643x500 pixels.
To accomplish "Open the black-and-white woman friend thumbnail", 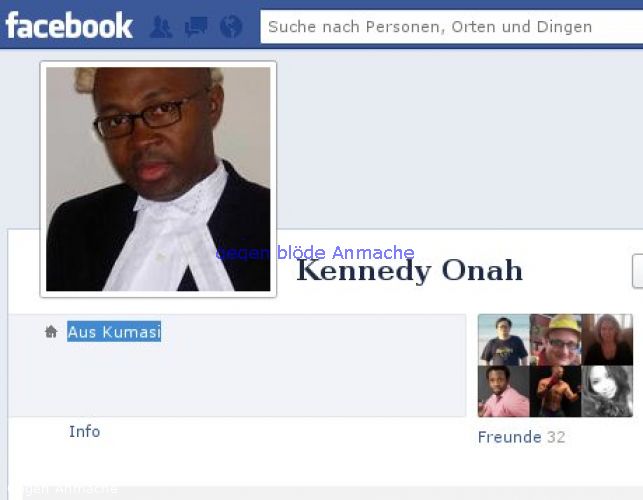I will [x=607, y=391].
